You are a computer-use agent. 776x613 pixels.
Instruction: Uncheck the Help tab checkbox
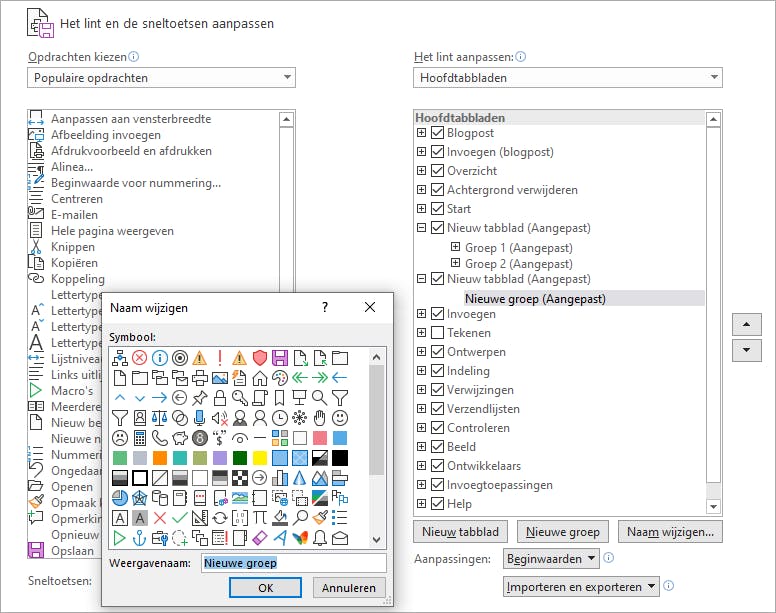tap(437, 504)
